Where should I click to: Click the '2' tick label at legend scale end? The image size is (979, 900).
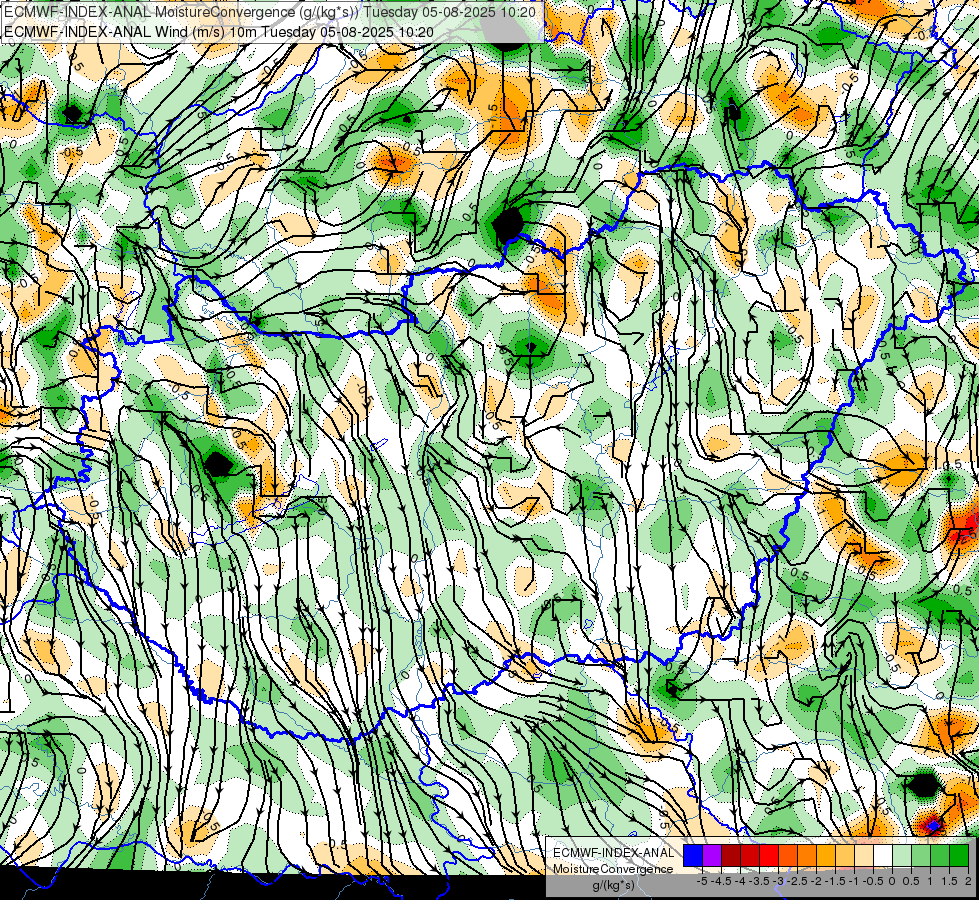[x=968, y=881]
